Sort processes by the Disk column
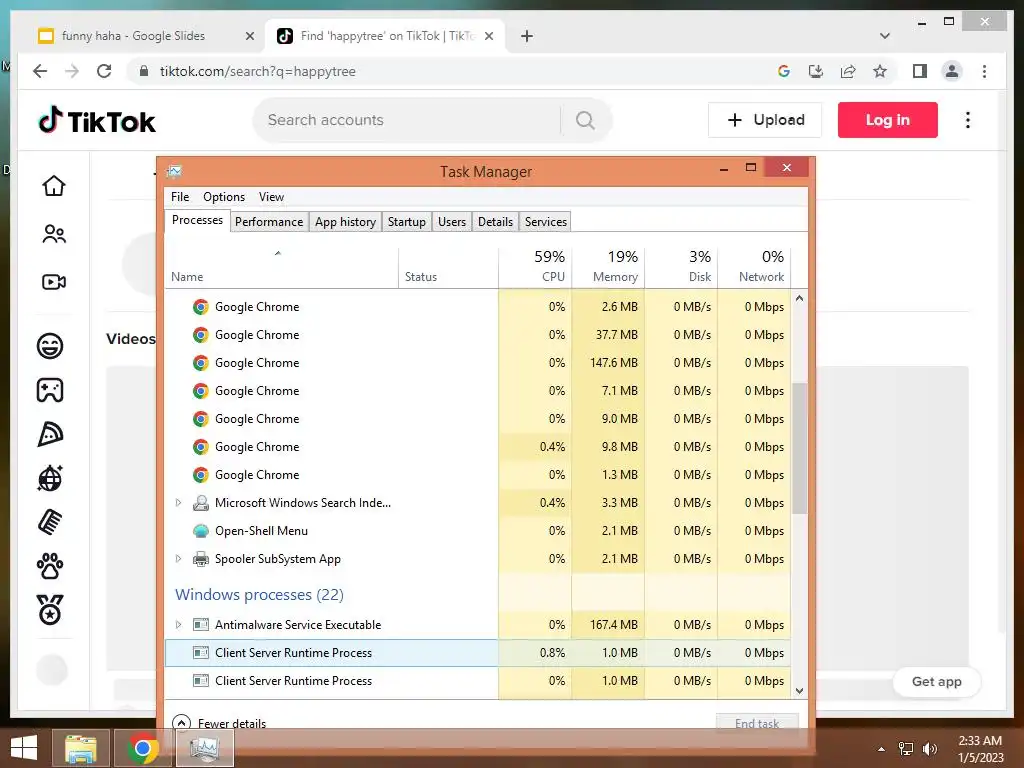 point(681,267)
